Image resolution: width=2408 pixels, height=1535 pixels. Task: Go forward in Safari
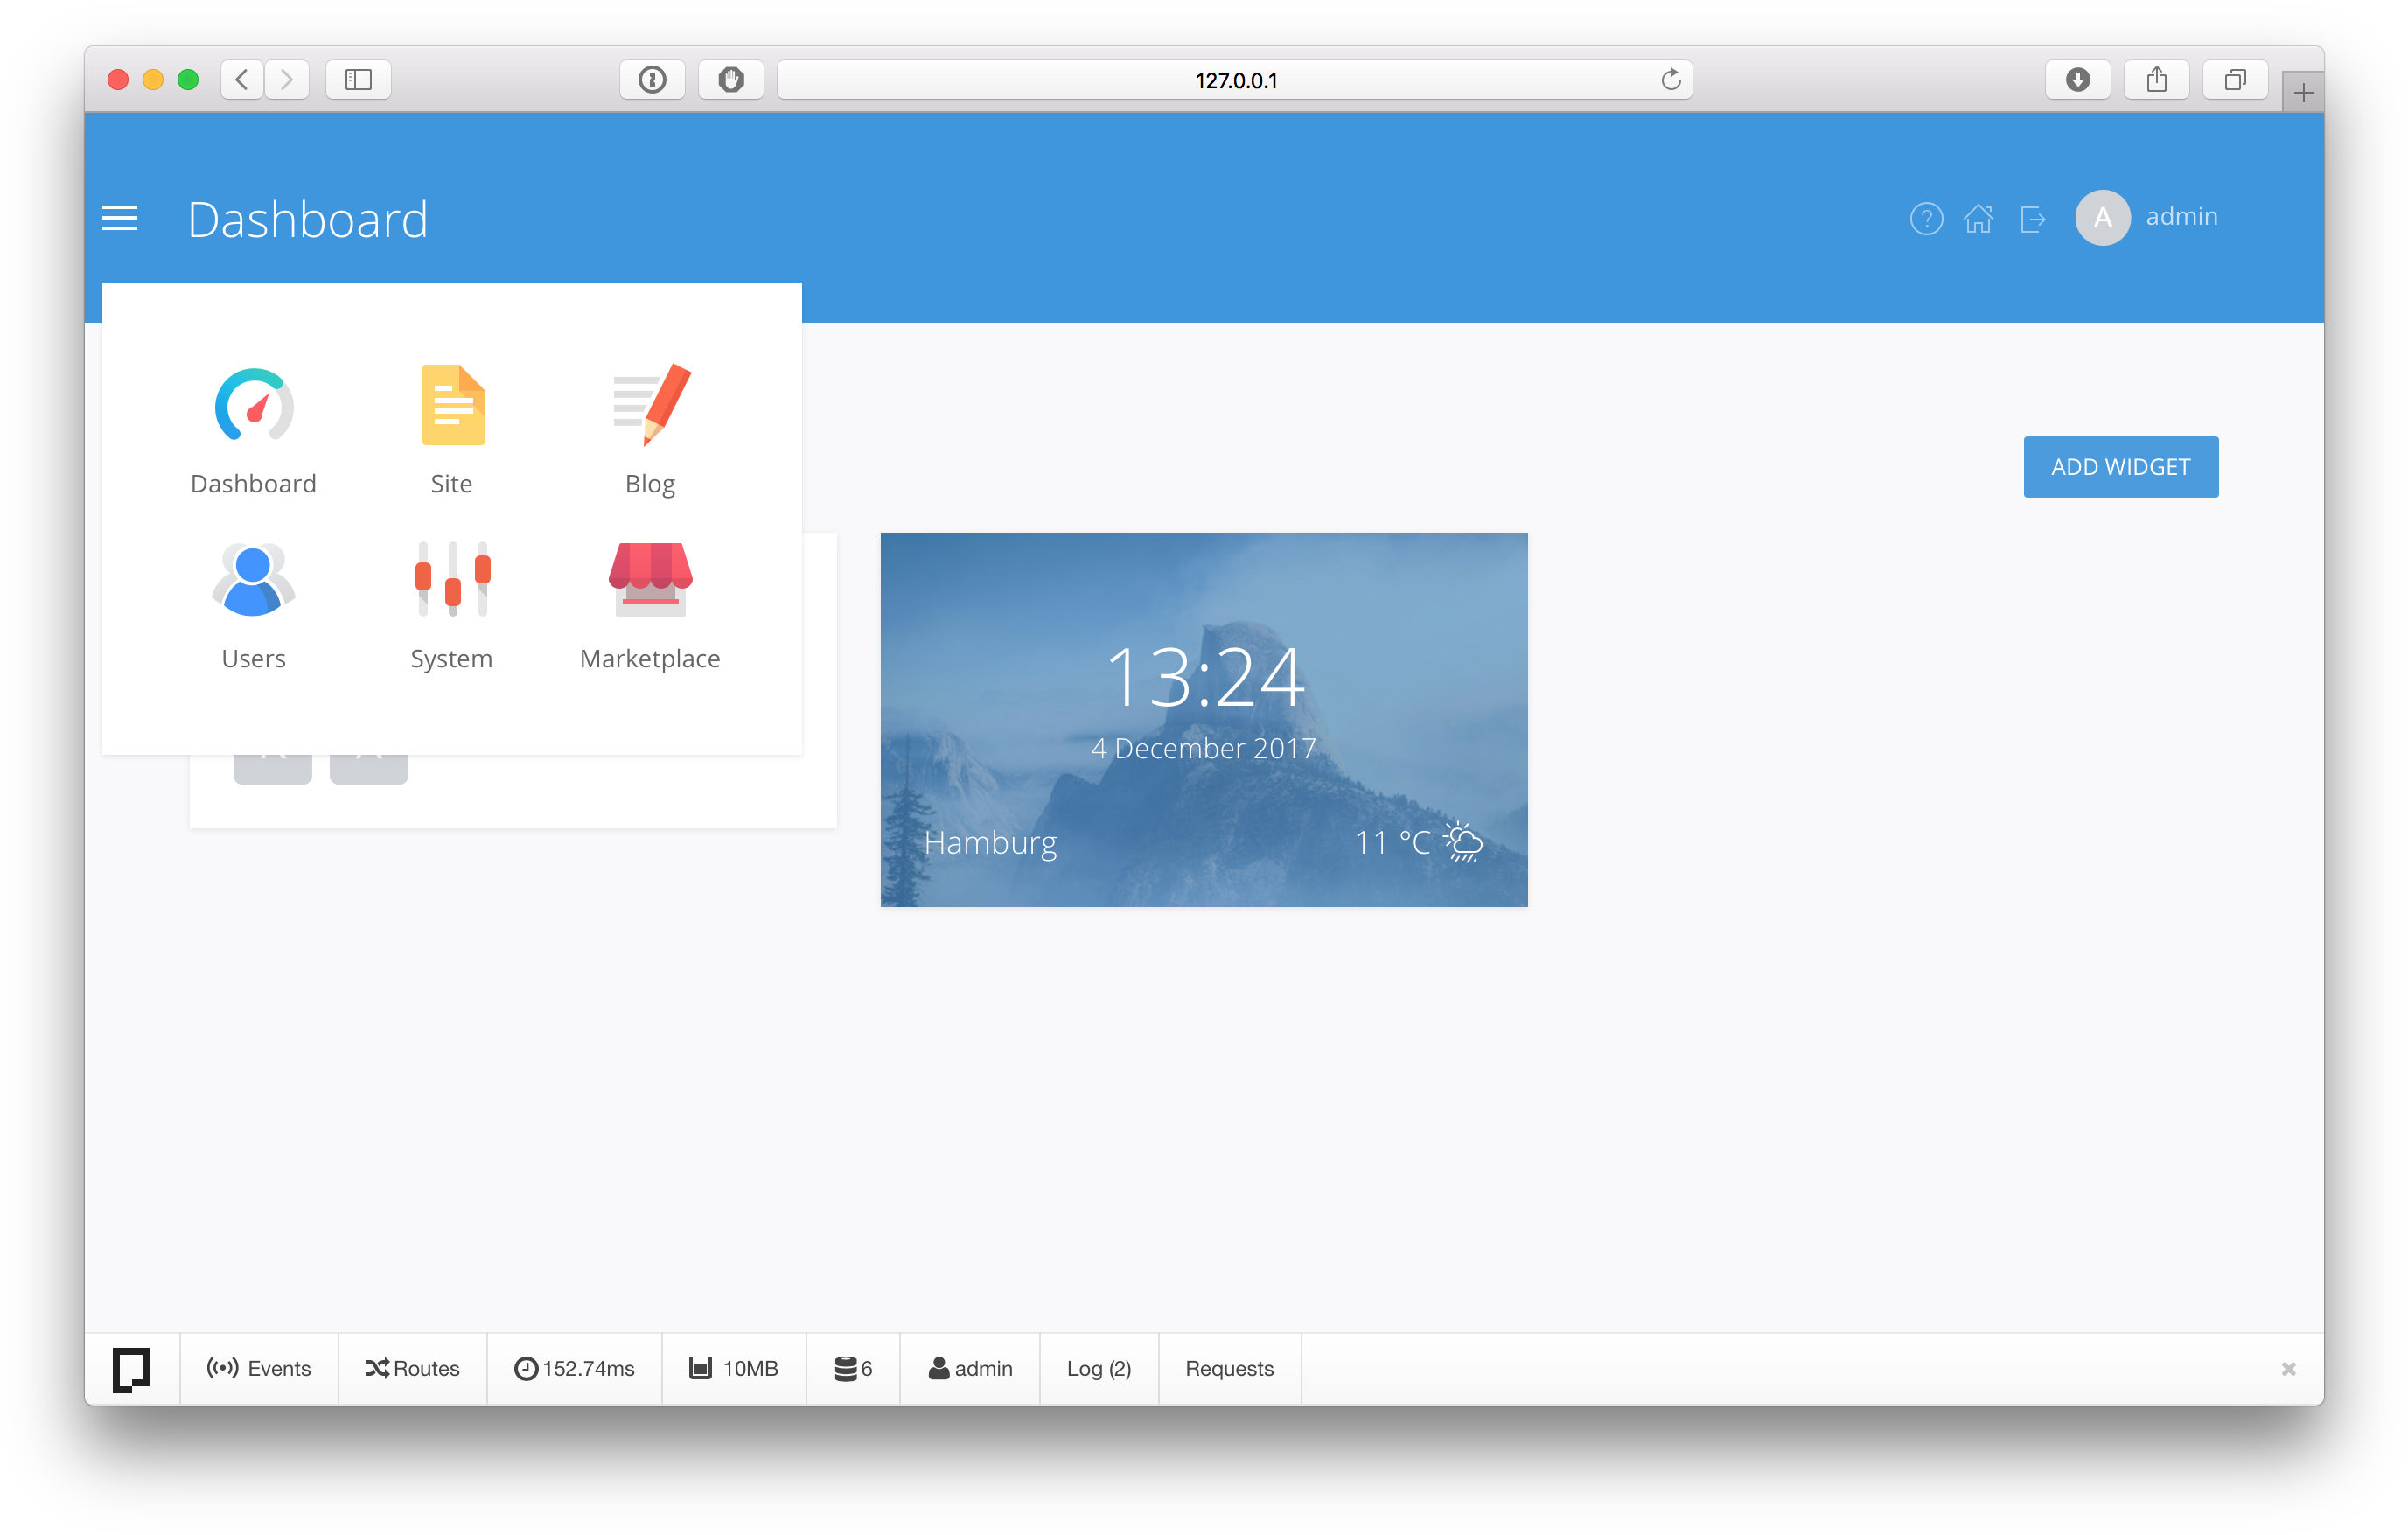click(287, 79)
